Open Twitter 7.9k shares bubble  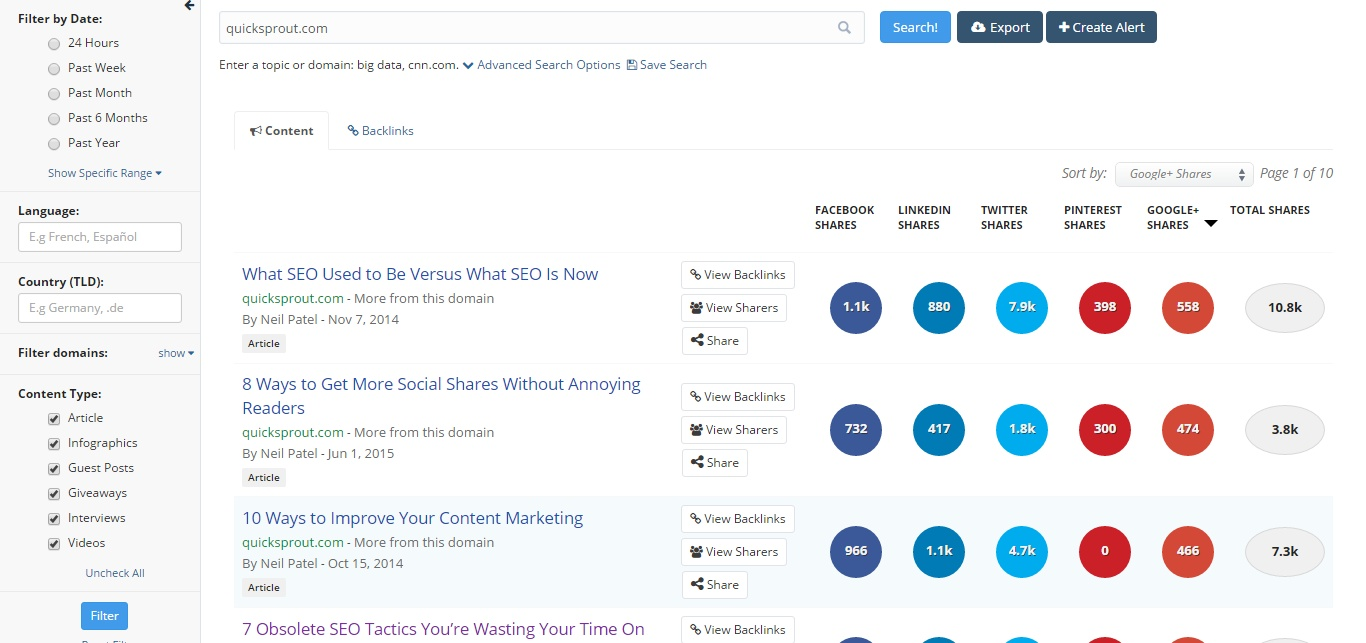1022,307
